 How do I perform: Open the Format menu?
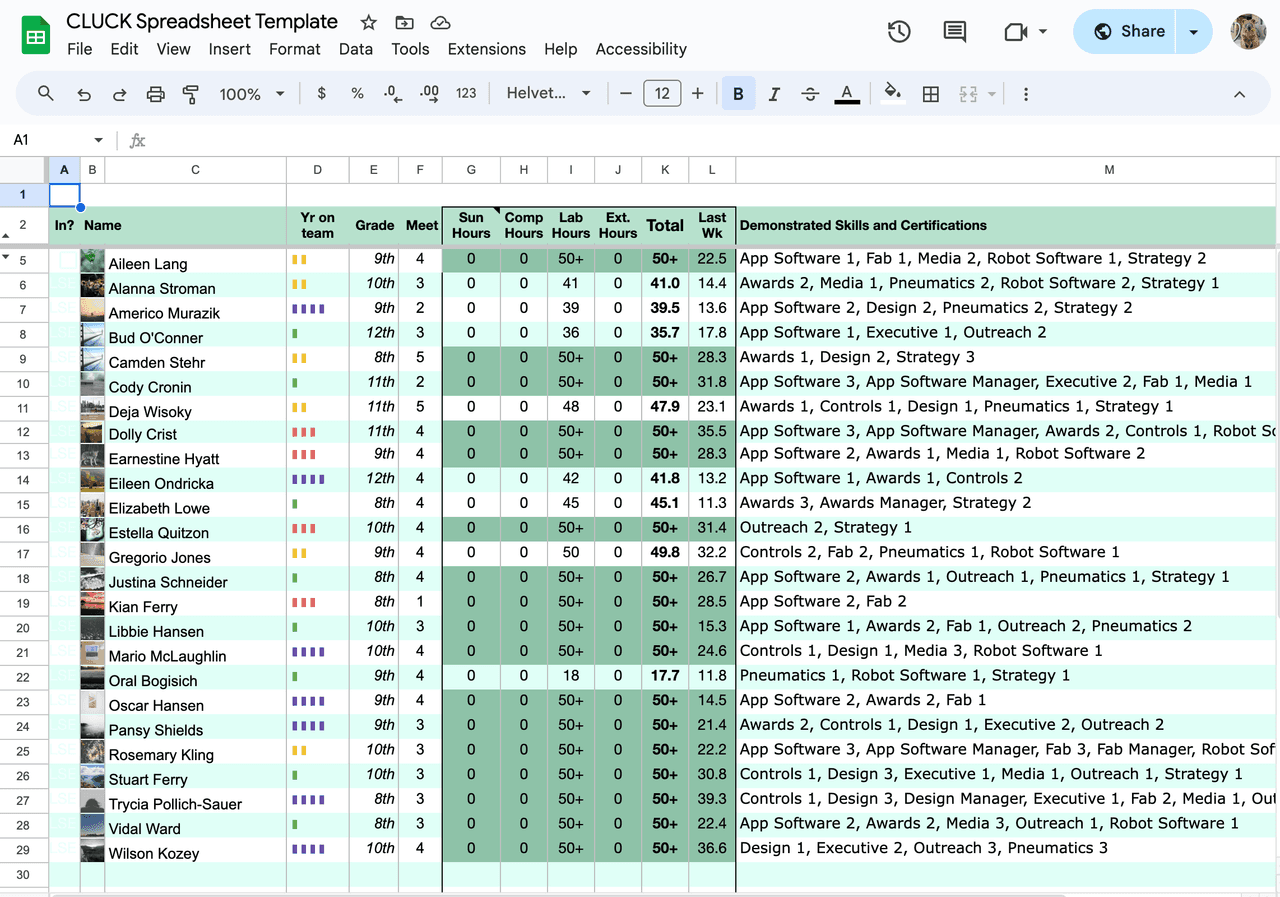(x=294, y=49)
